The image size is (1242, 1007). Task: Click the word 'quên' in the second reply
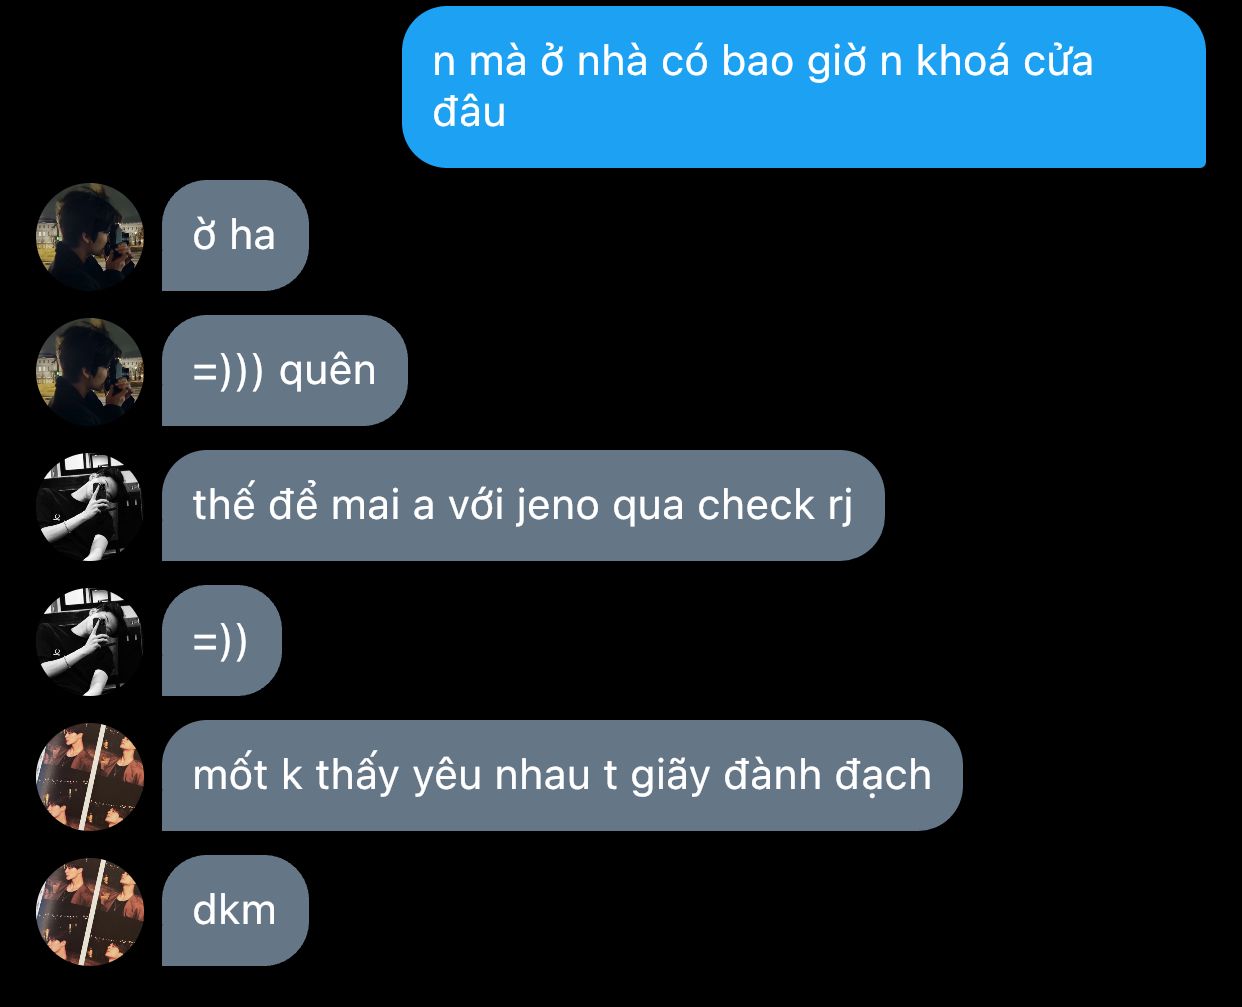tap(328, 371)
